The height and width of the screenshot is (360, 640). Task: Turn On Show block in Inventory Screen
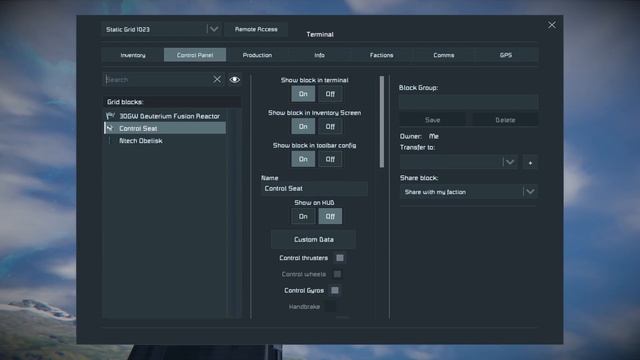pyautogui.click(x=303, y=127)
